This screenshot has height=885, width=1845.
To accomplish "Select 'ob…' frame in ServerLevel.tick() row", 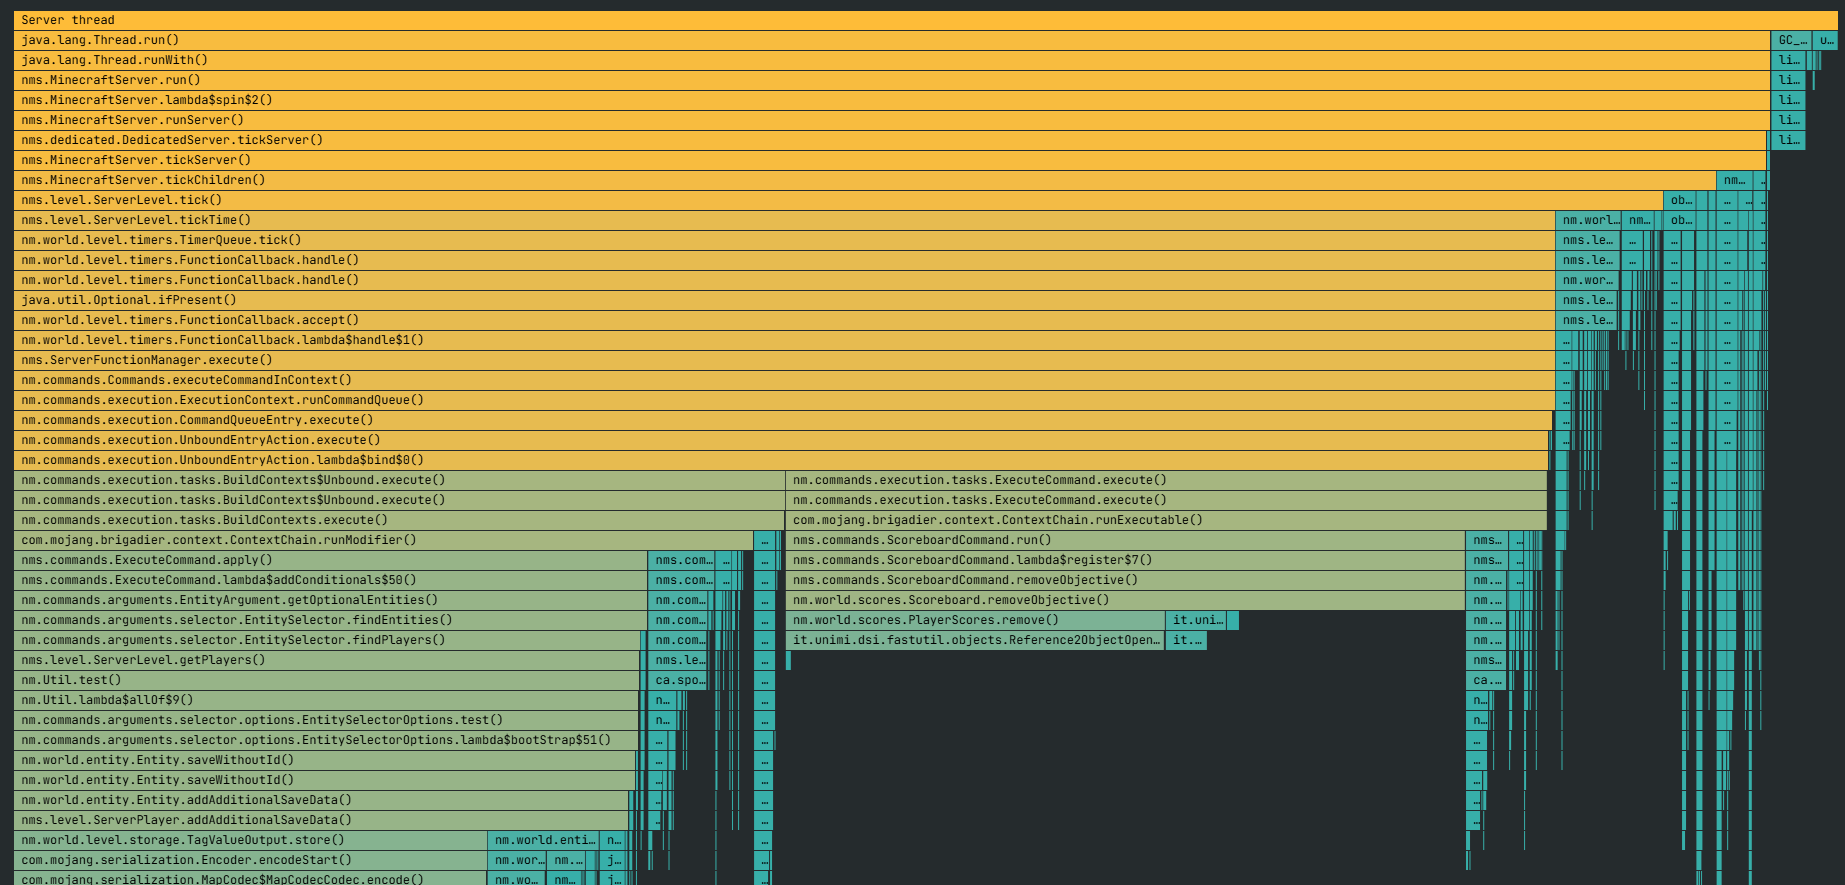I will pyautogui.click(x=1679, y=200).
